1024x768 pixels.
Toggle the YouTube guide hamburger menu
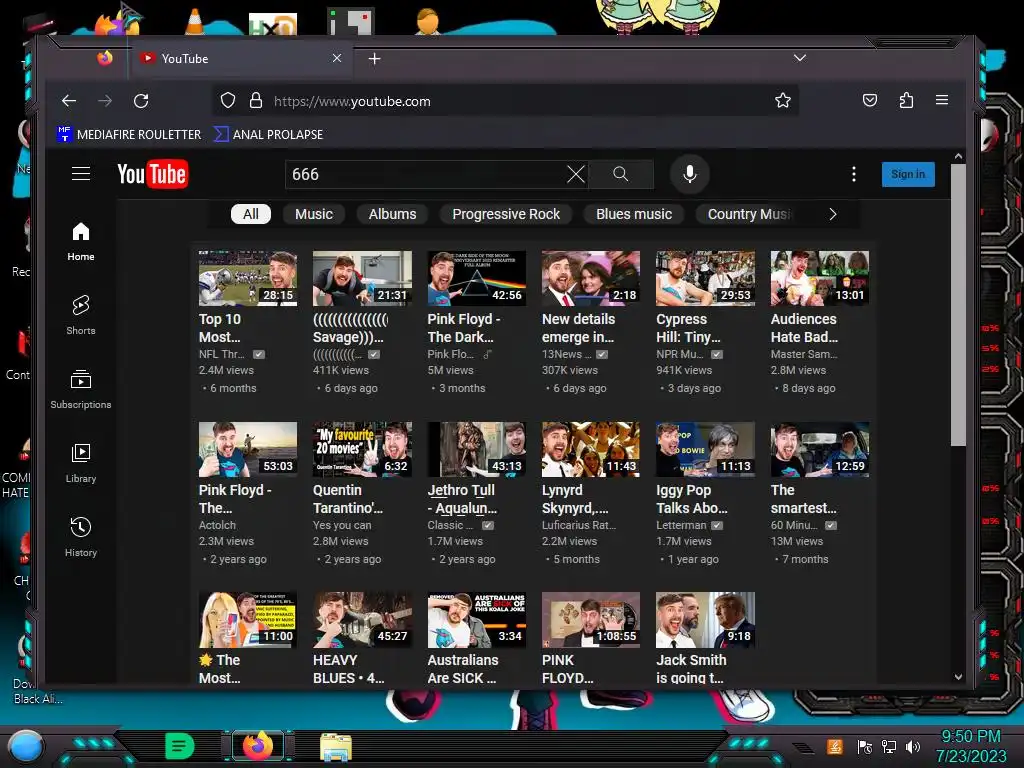(81, 174)
